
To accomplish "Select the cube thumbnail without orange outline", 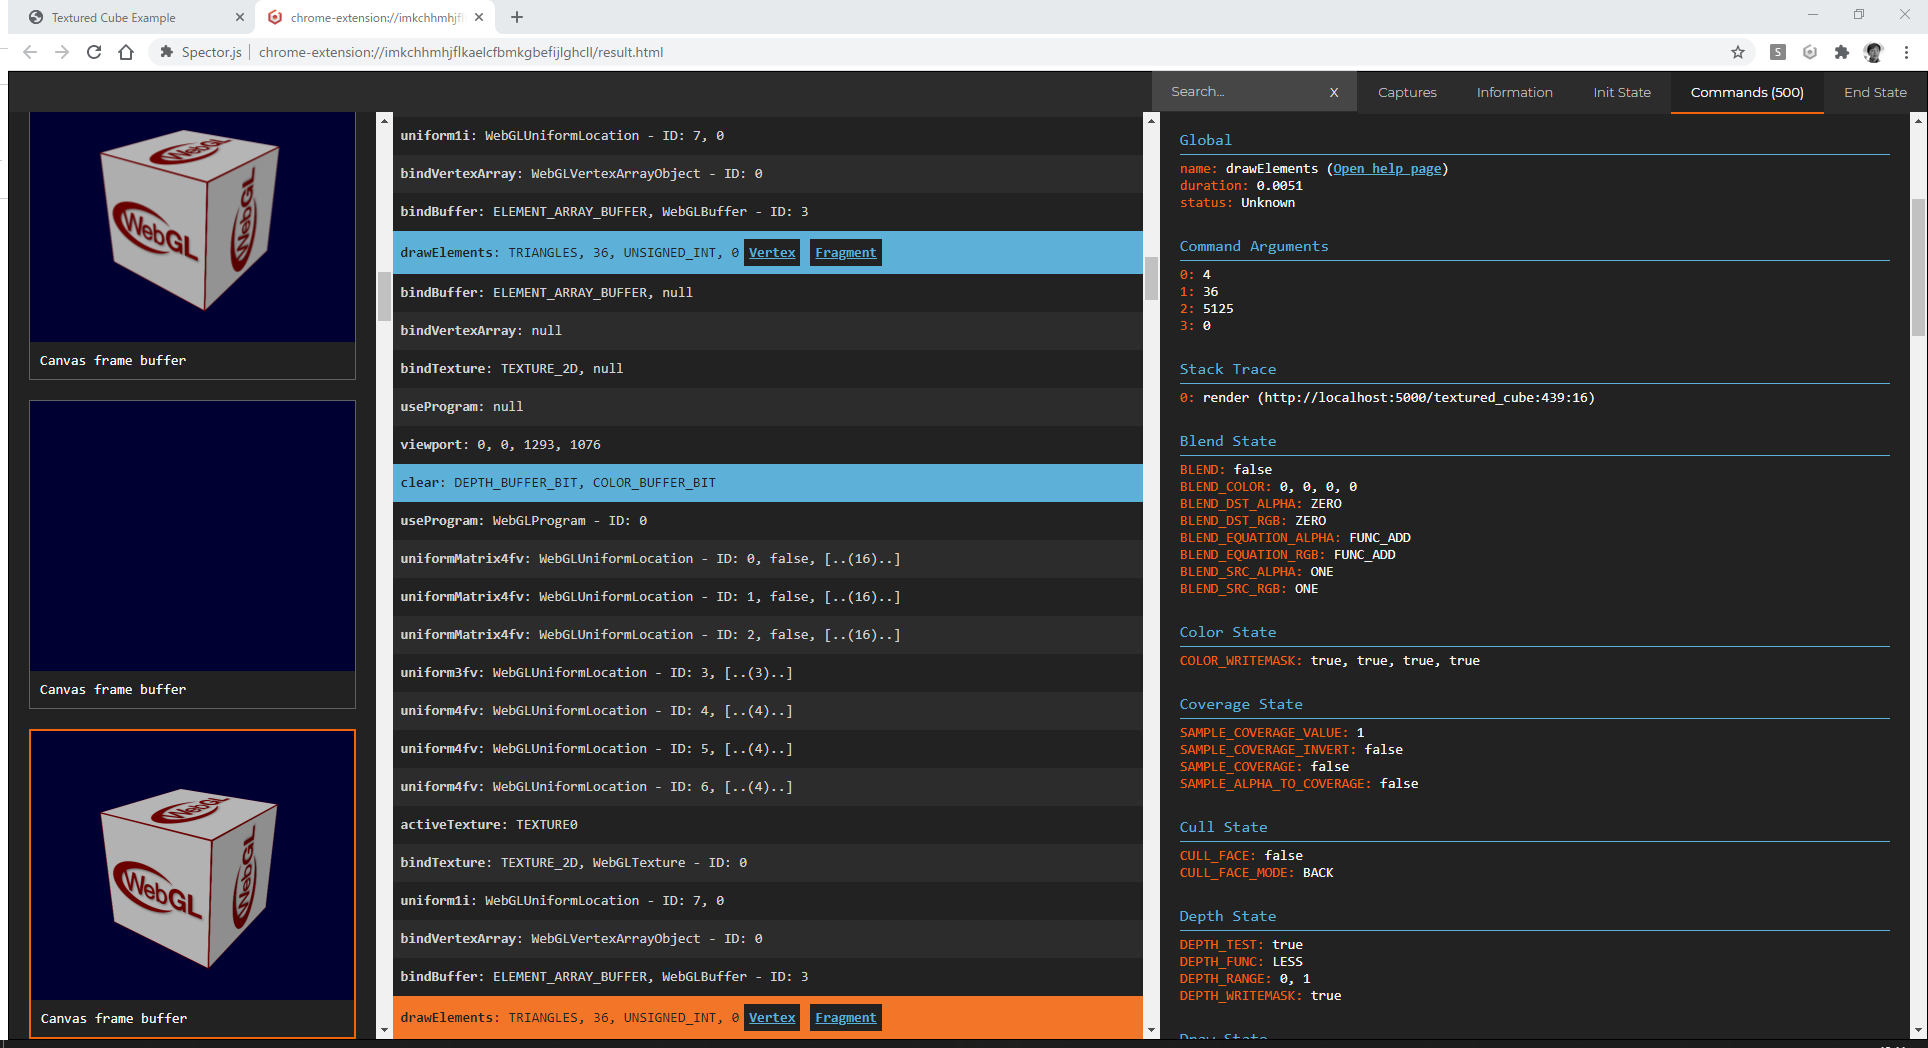I will (x=192, y=245).
